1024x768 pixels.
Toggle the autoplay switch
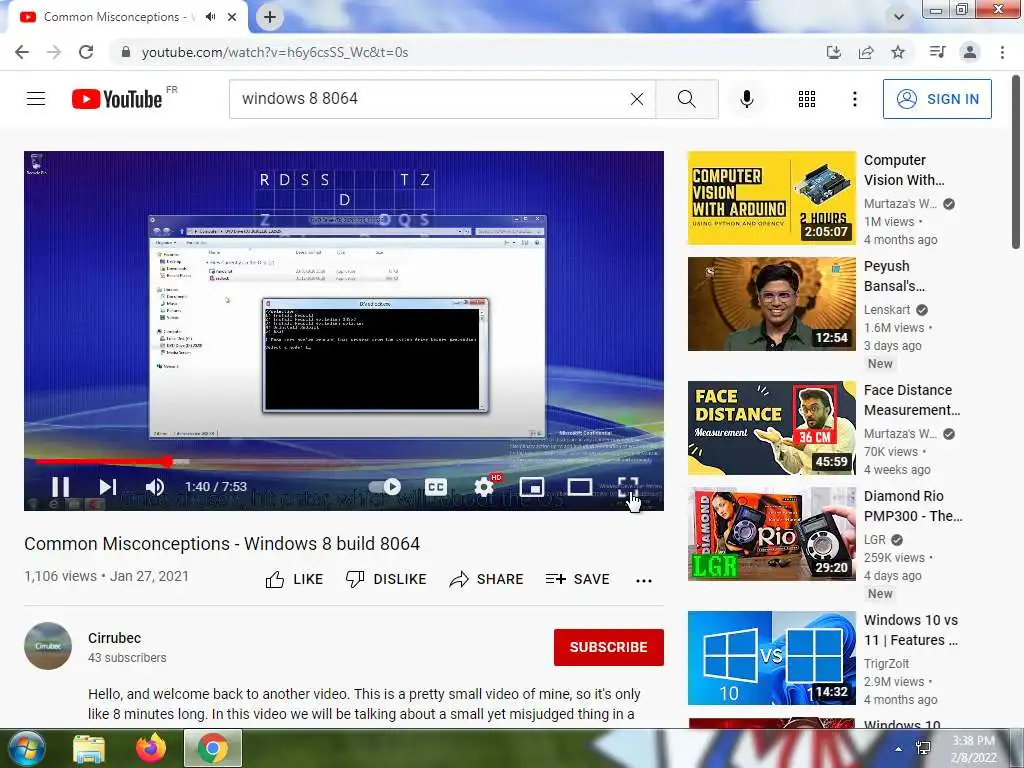click(385, 487)
